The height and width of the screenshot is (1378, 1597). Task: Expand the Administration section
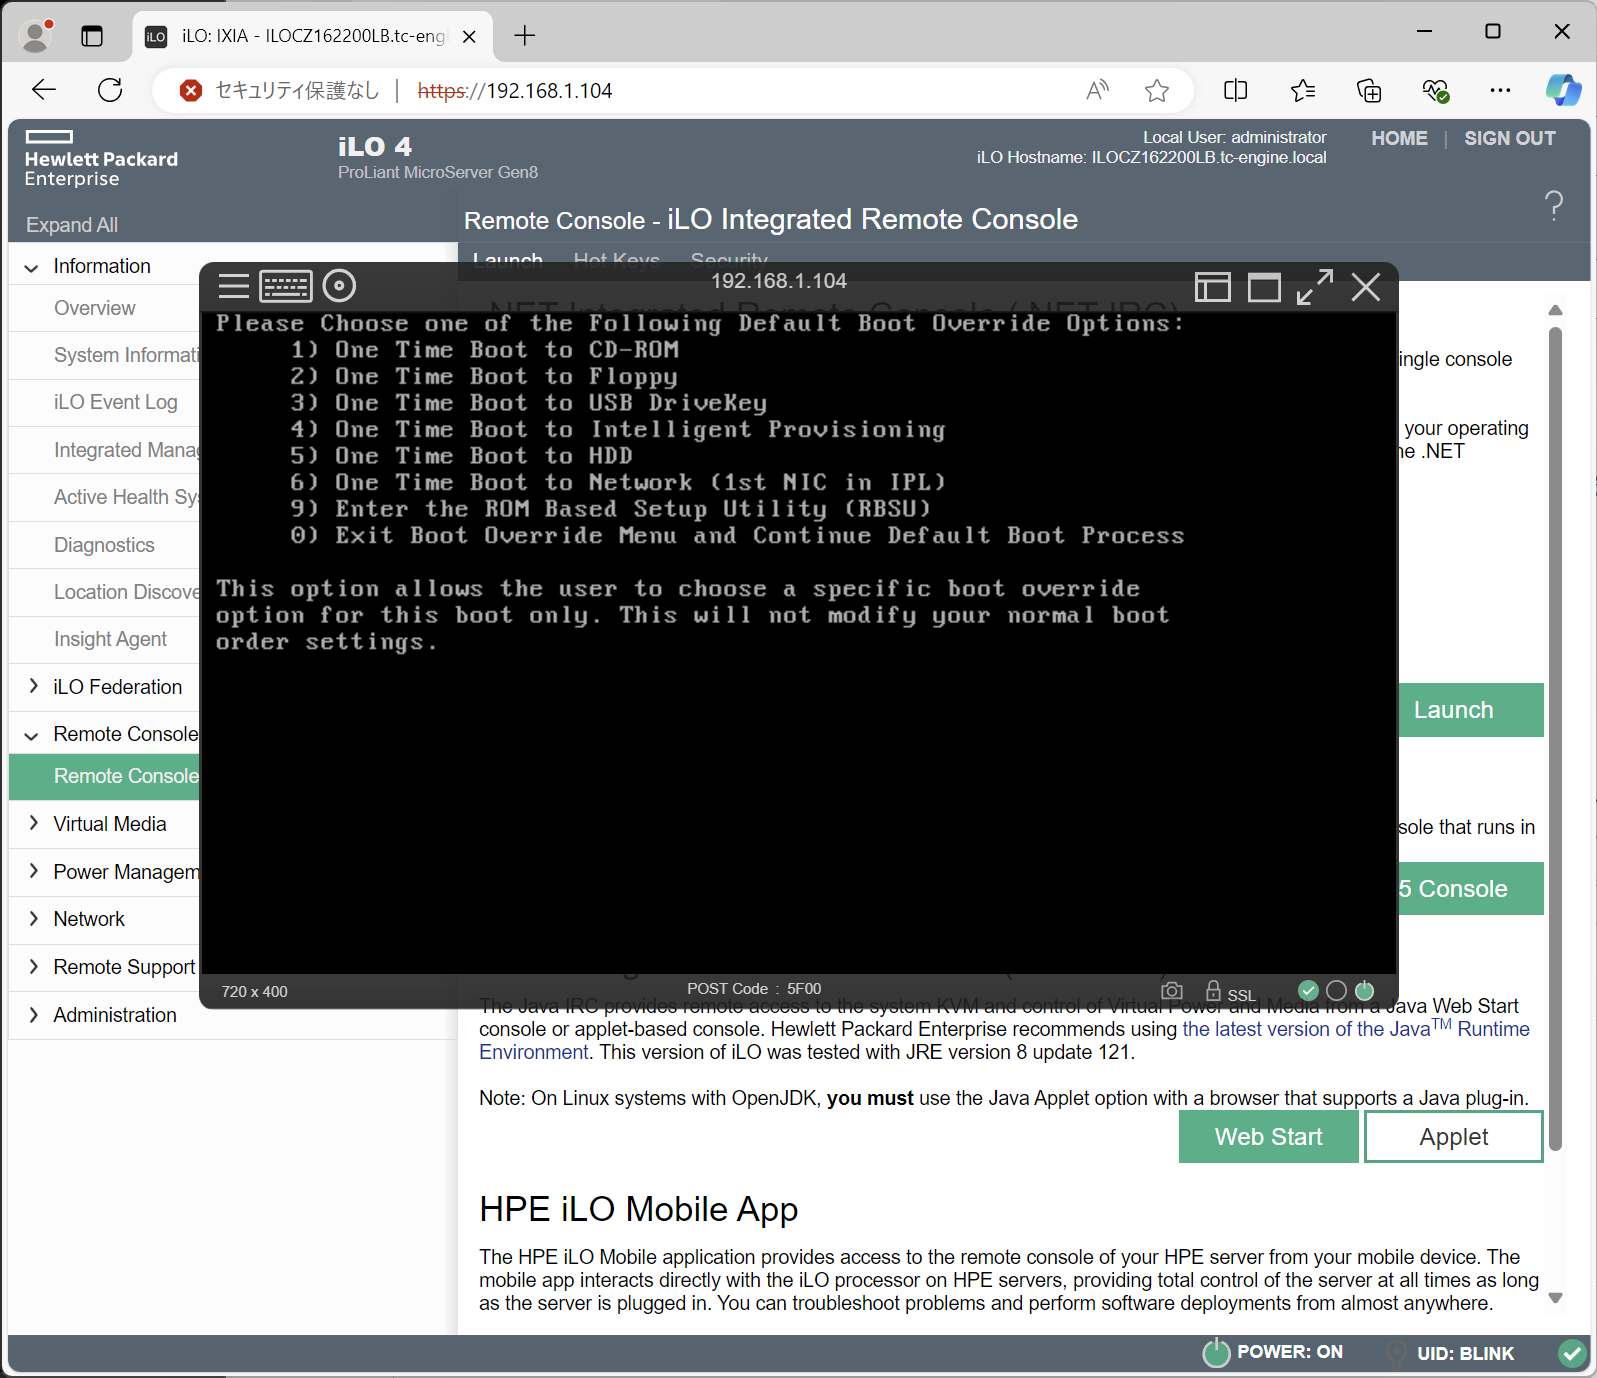[33, 1014]
